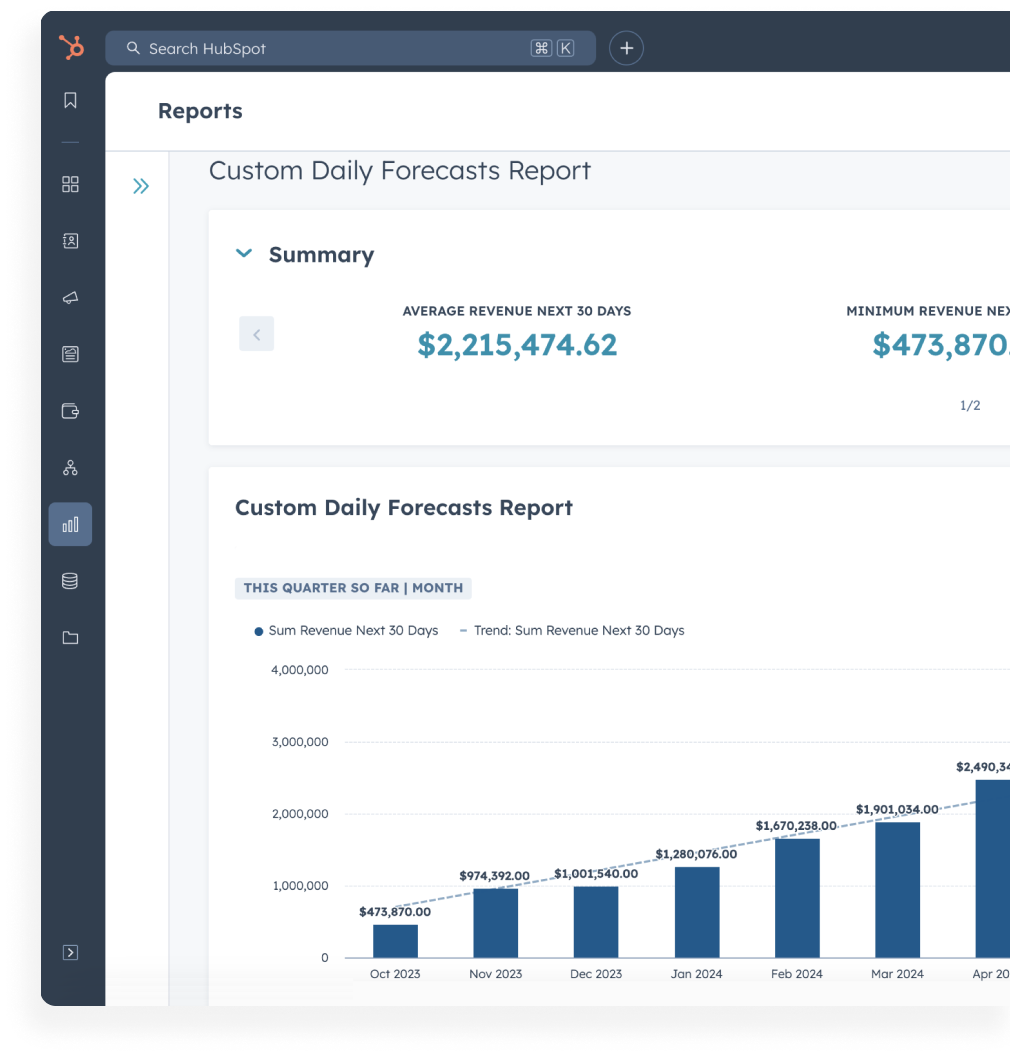Viewport: 1010px width, 1056px height.
Task: Click the HubSpot sprocket logo
Action: click(71, 47)
